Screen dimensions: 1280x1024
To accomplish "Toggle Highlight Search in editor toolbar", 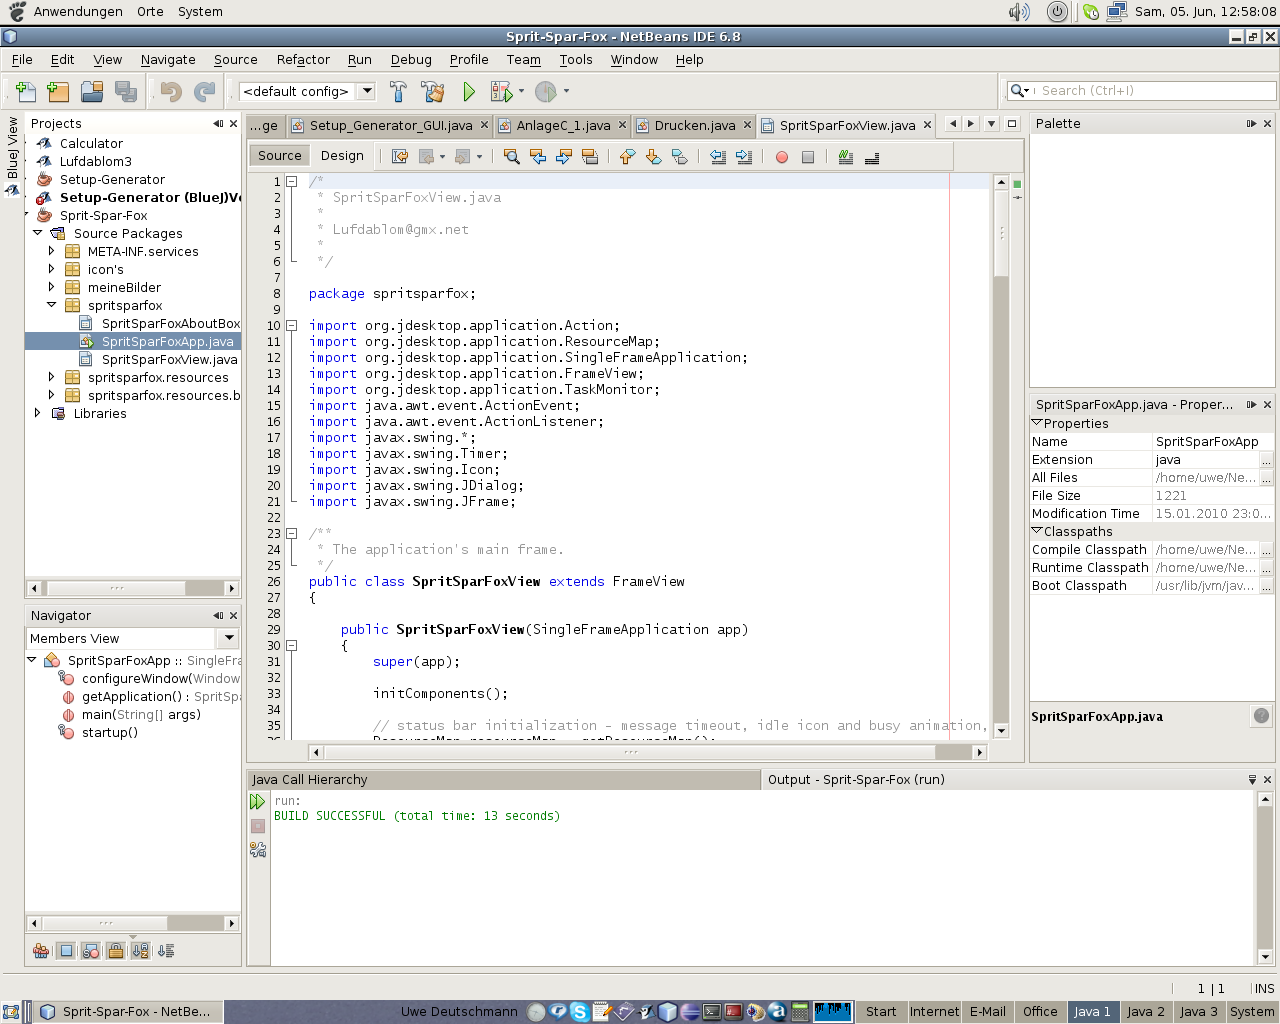I will pyautogui.click(x=590, y=156).
